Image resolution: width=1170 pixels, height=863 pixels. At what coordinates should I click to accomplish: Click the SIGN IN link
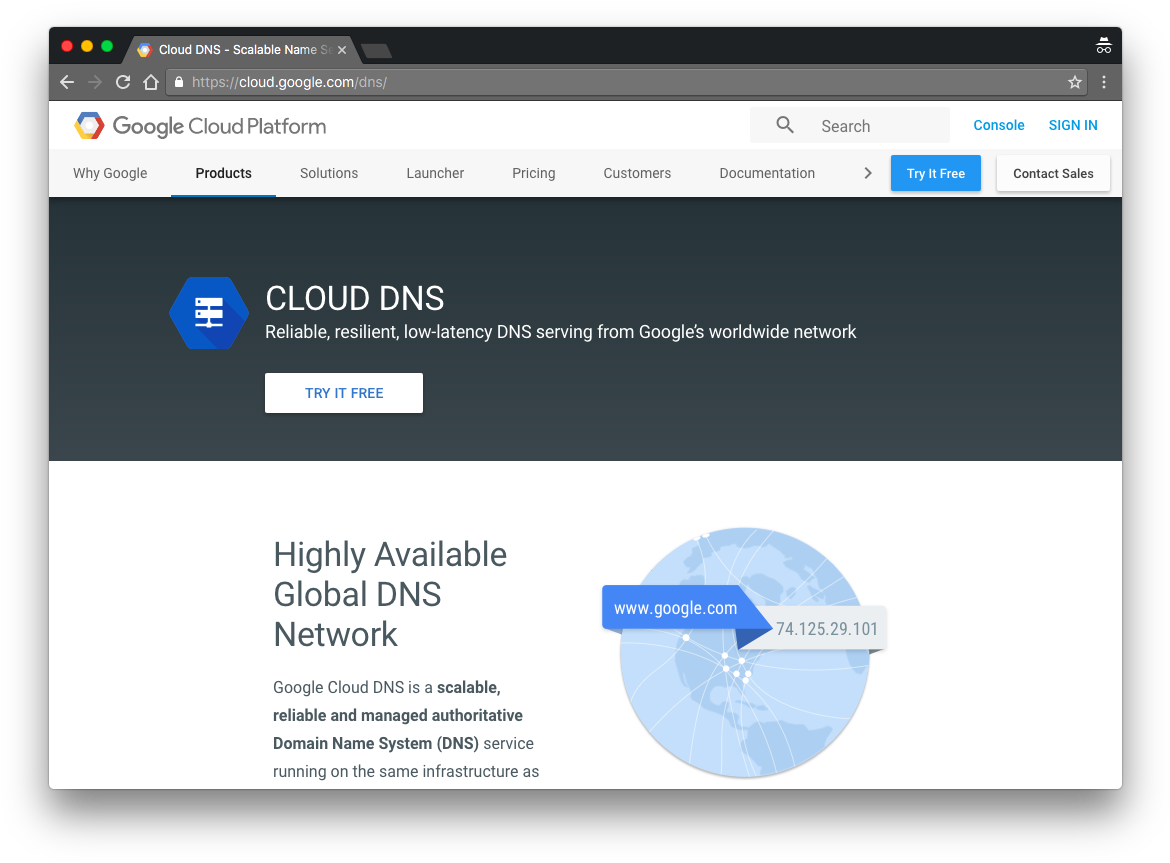coord(1073,125)
